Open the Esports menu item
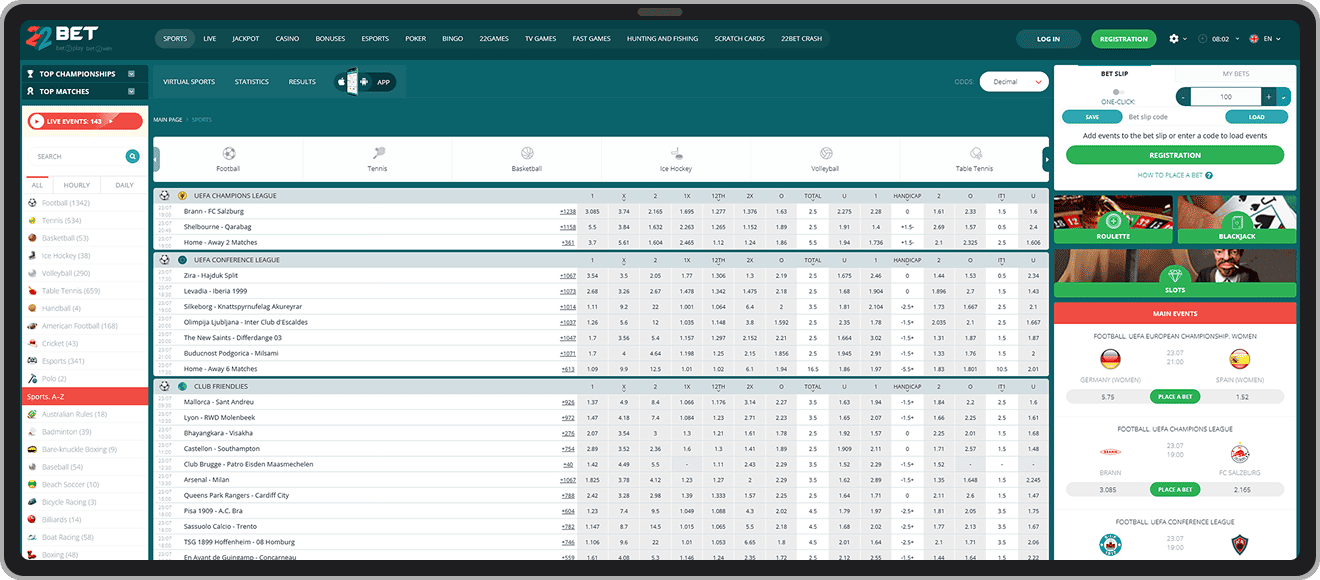 375,39
